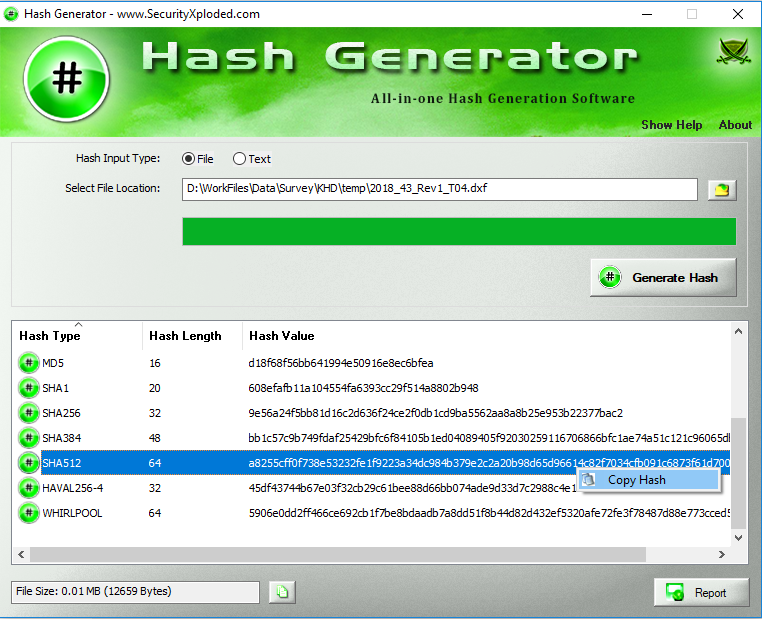
Task: Open the Show Help link
Action: [672, 125]
